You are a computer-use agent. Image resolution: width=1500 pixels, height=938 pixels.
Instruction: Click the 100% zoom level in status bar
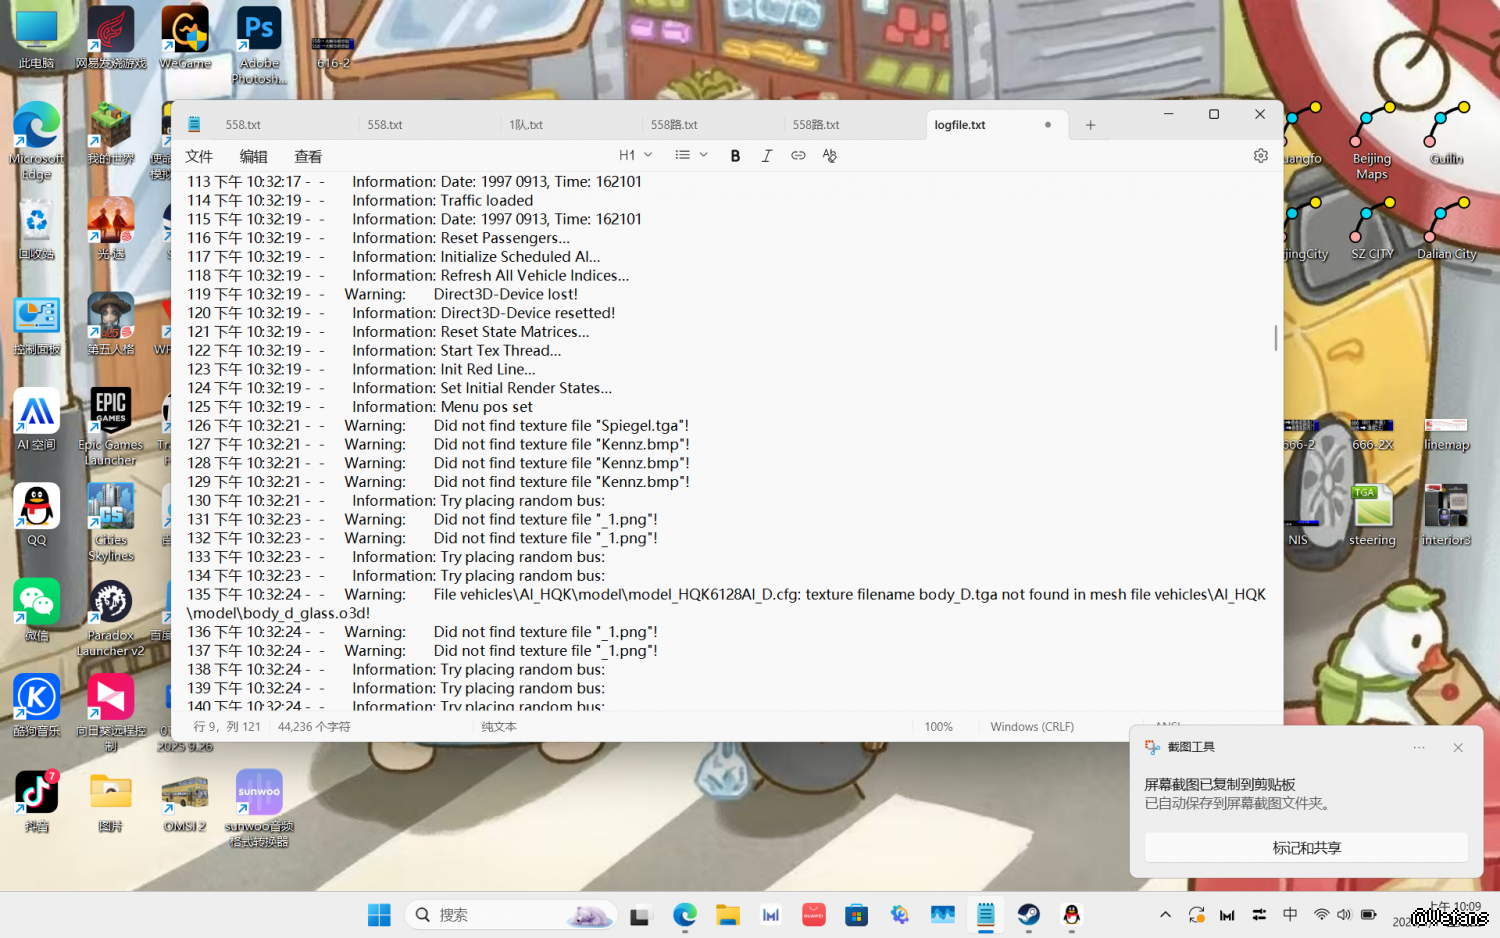click(x=938, y=727)
